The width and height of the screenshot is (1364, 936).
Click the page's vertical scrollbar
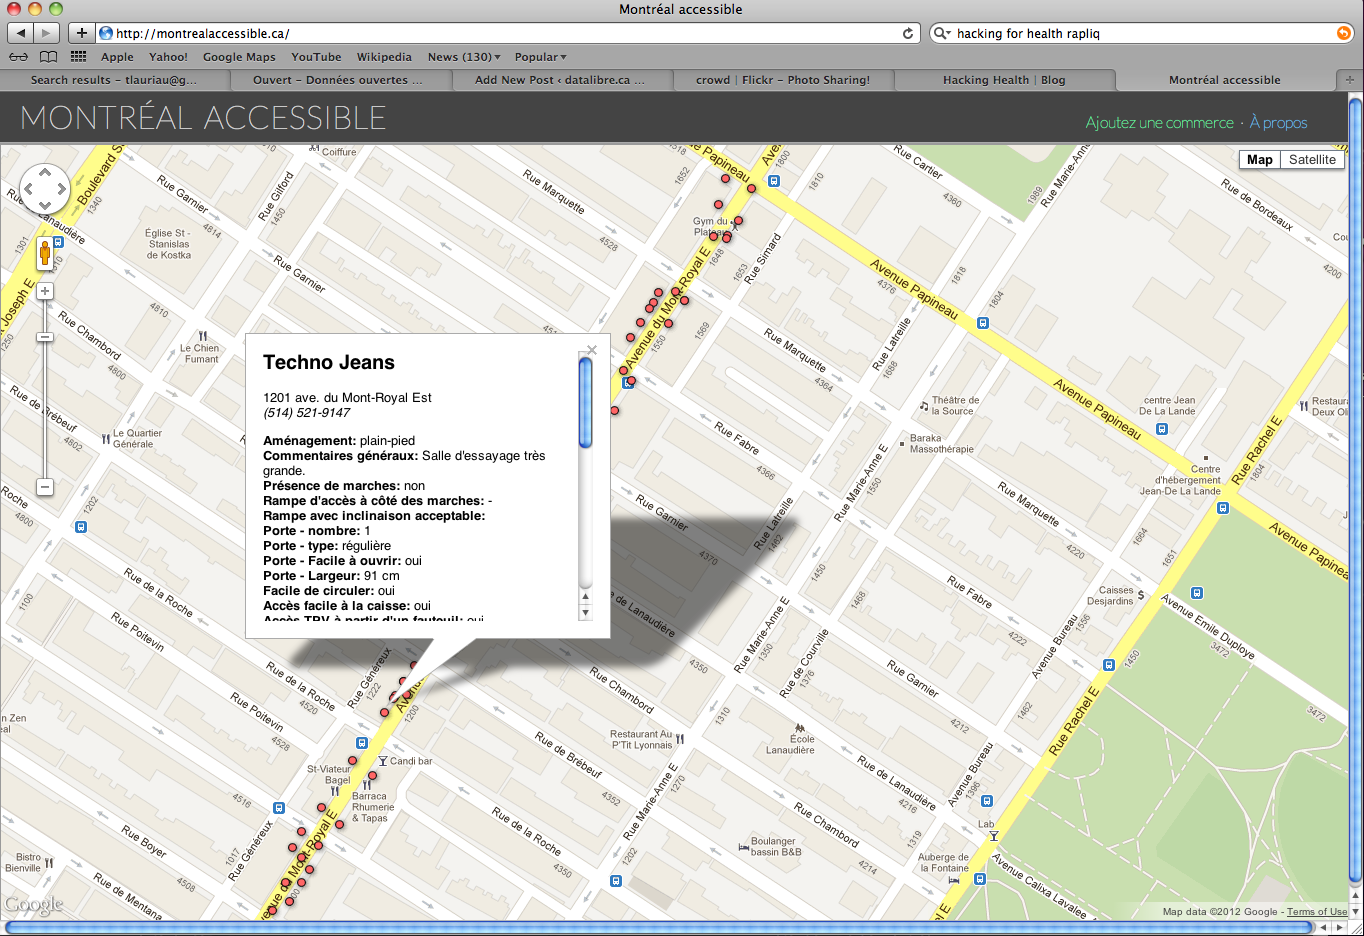[x=1356, y=490]
